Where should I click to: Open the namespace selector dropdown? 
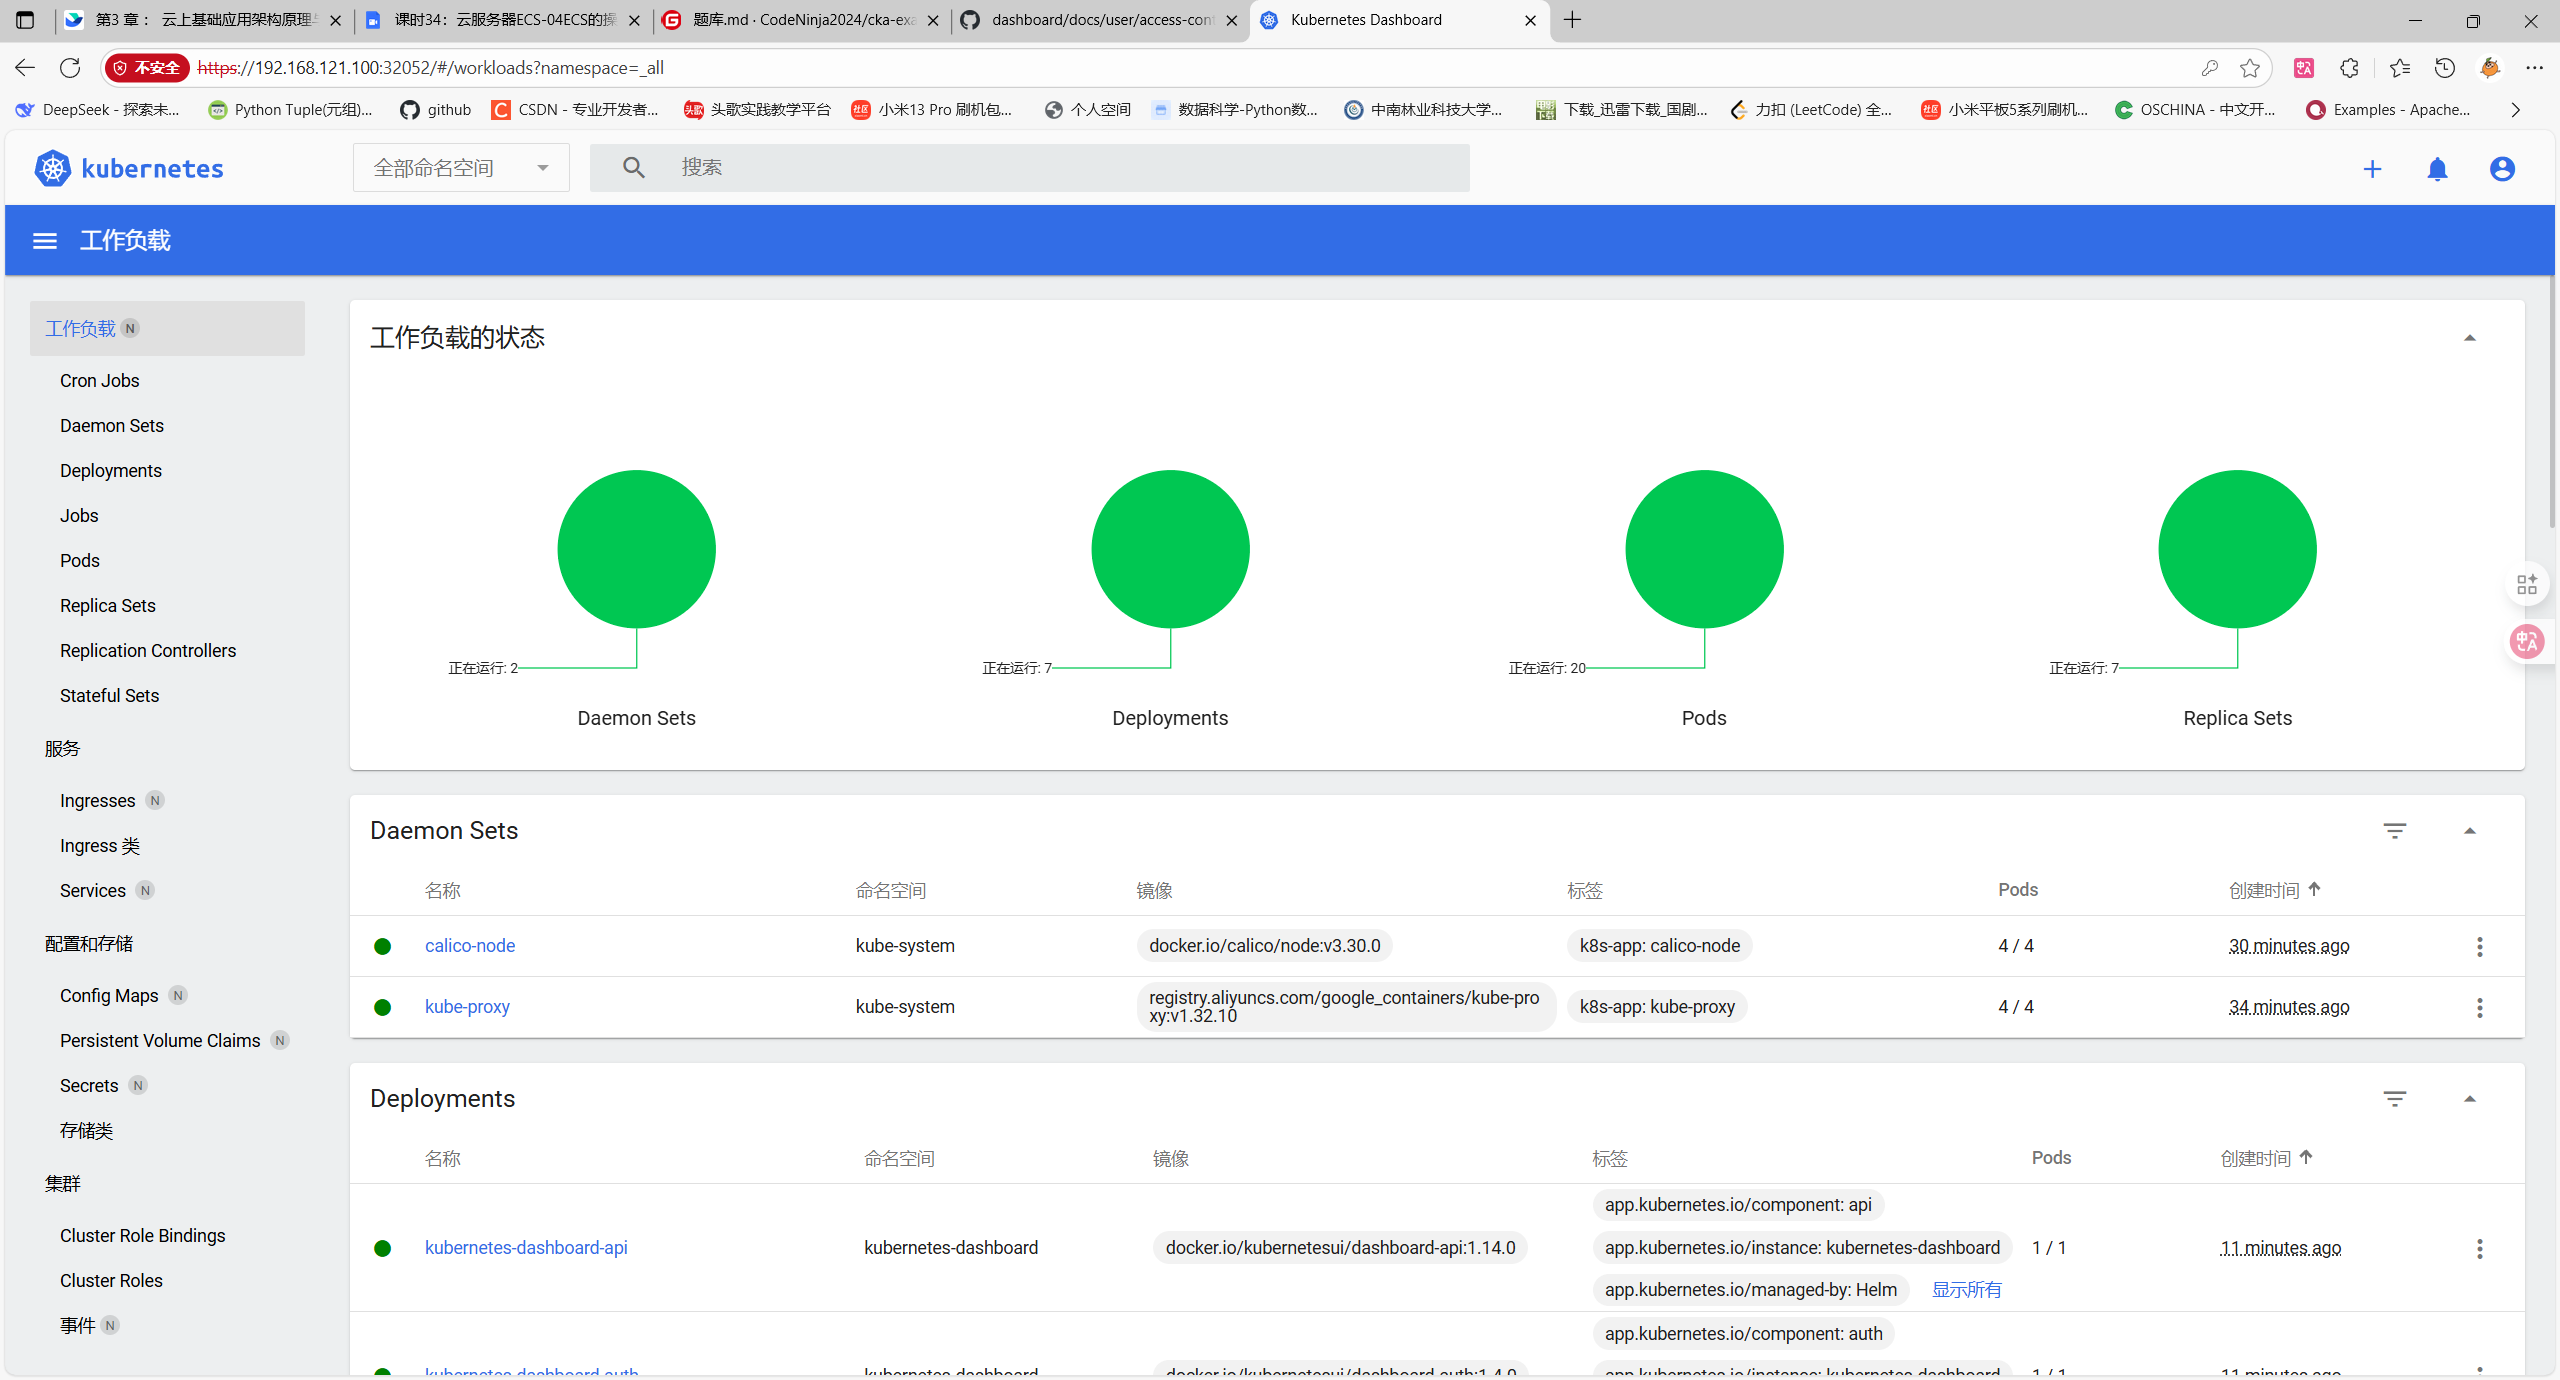pos(461,168)
